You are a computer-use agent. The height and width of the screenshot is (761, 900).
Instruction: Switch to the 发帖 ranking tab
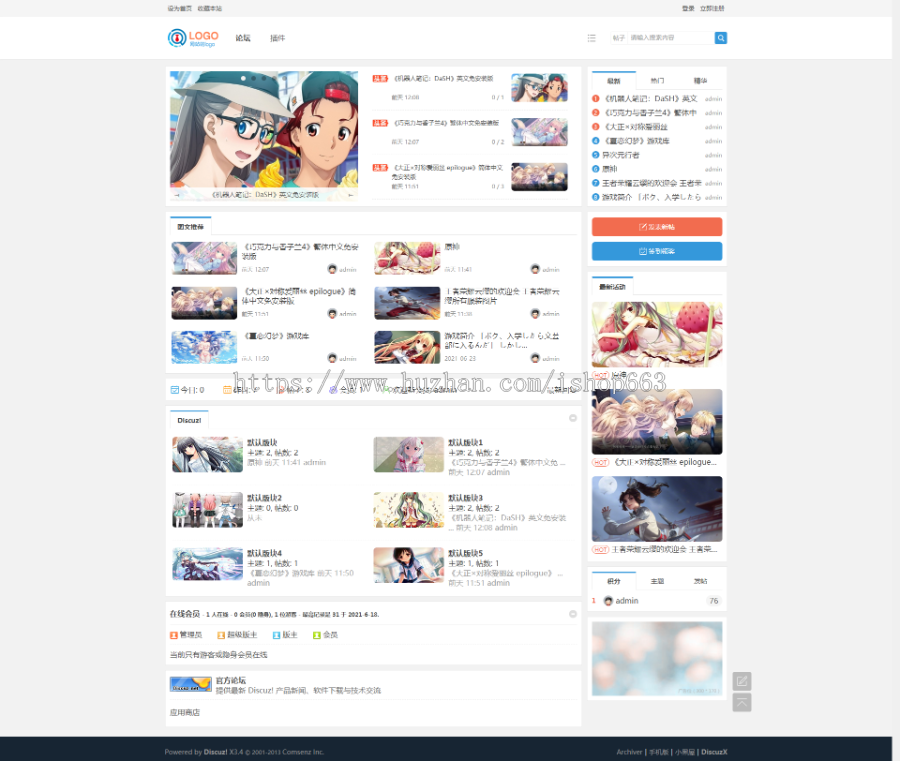click(700, 581)
